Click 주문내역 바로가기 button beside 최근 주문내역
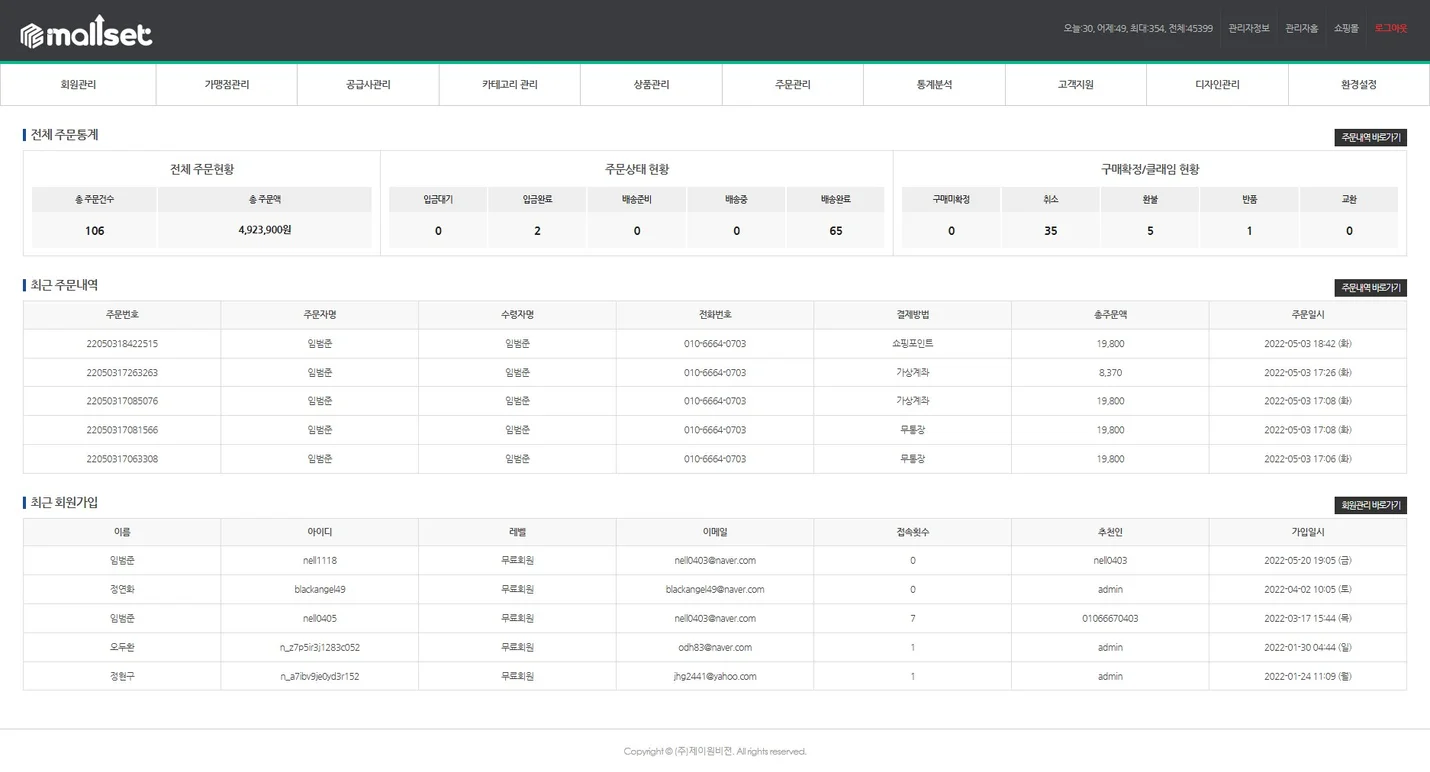The image size is (1430, 772). click(x=1371, y=288)
